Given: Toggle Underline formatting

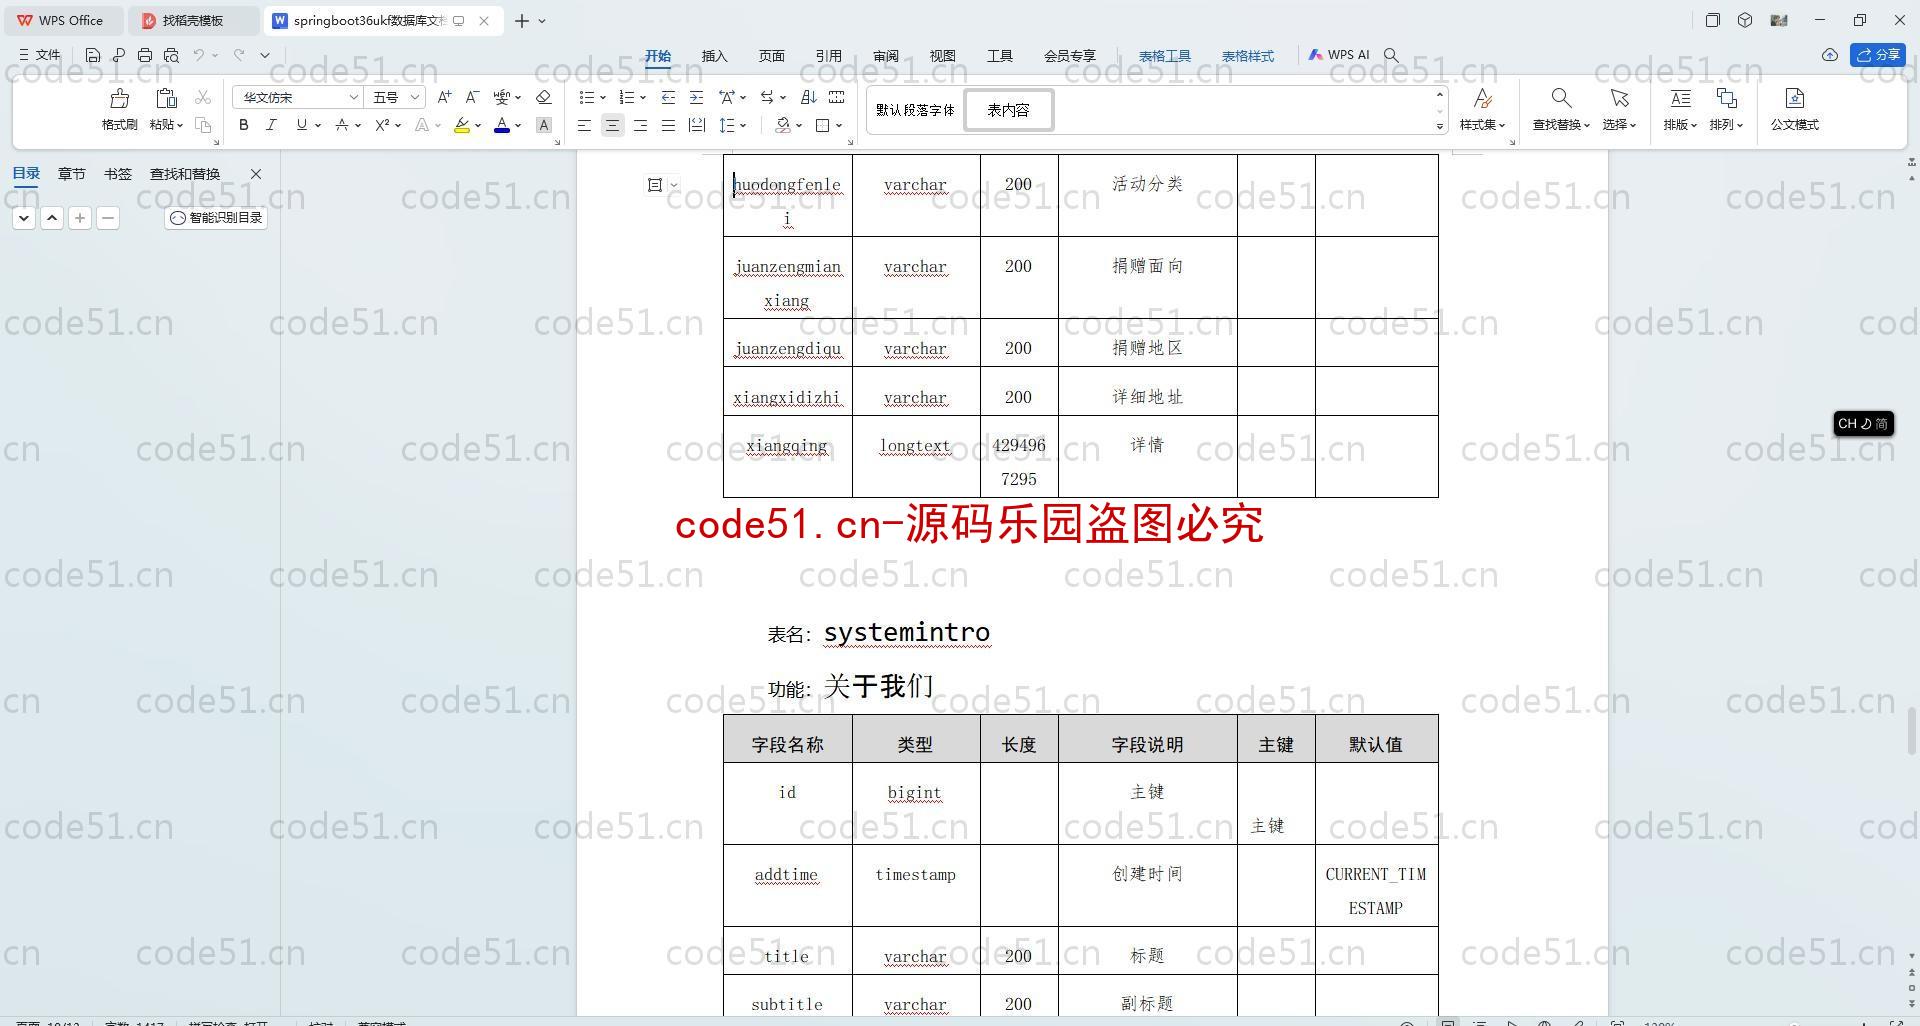Looking at the screenshot, I should point(301,125).
